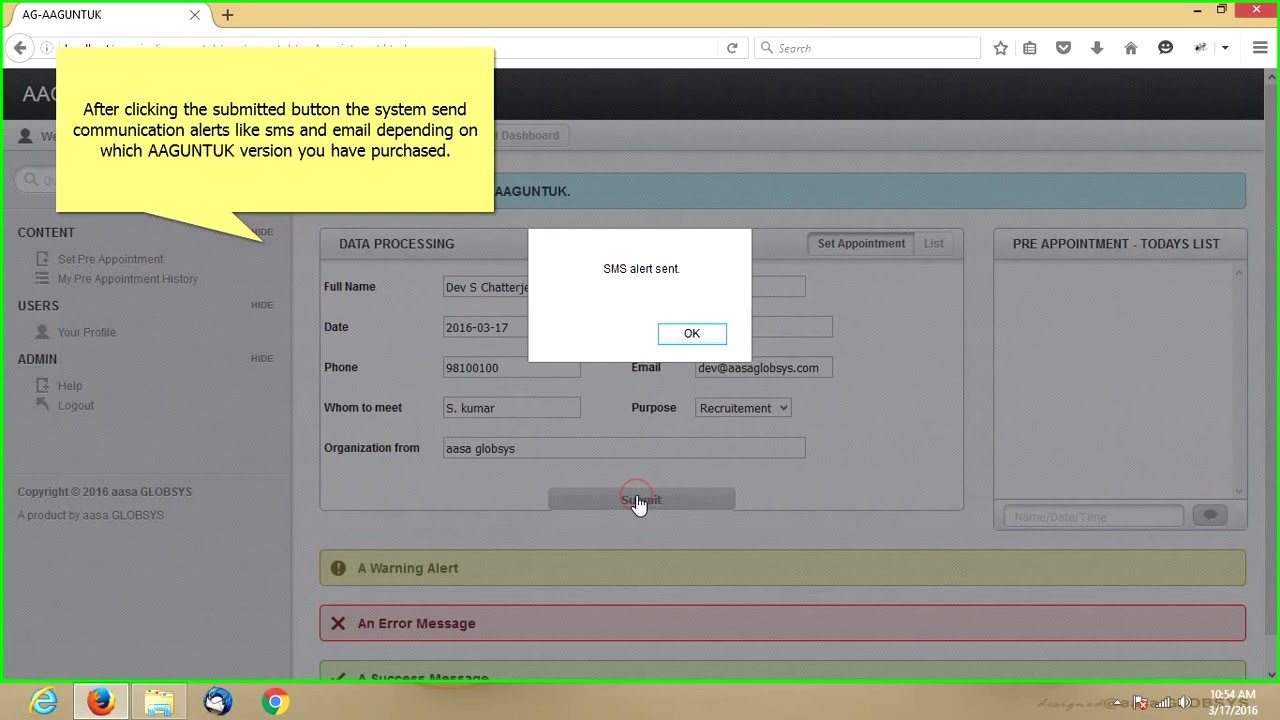Viewport: 1280px width, 720px height.
Task: Open dropdown arrow beside the add-on icon
Action: (x=1225, y=48)
